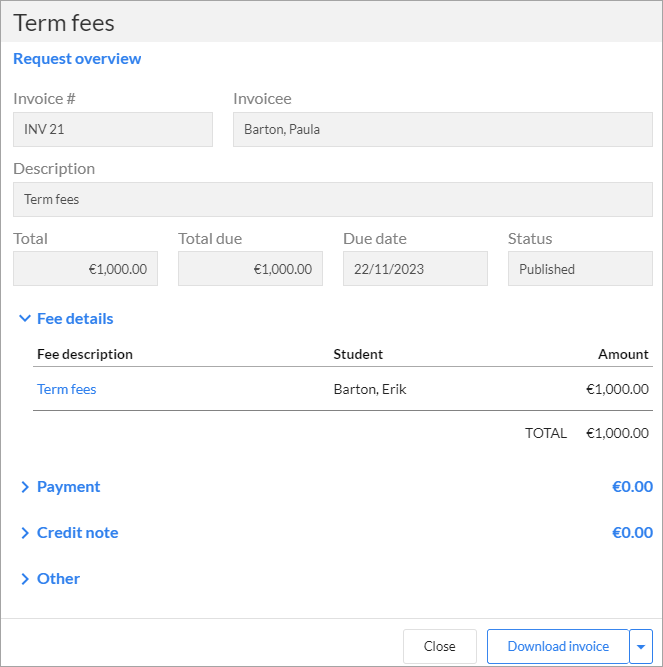Screen dimensions: 663x667
Task: Expand the Payment section chevron
Action: [x=25, y=487]
